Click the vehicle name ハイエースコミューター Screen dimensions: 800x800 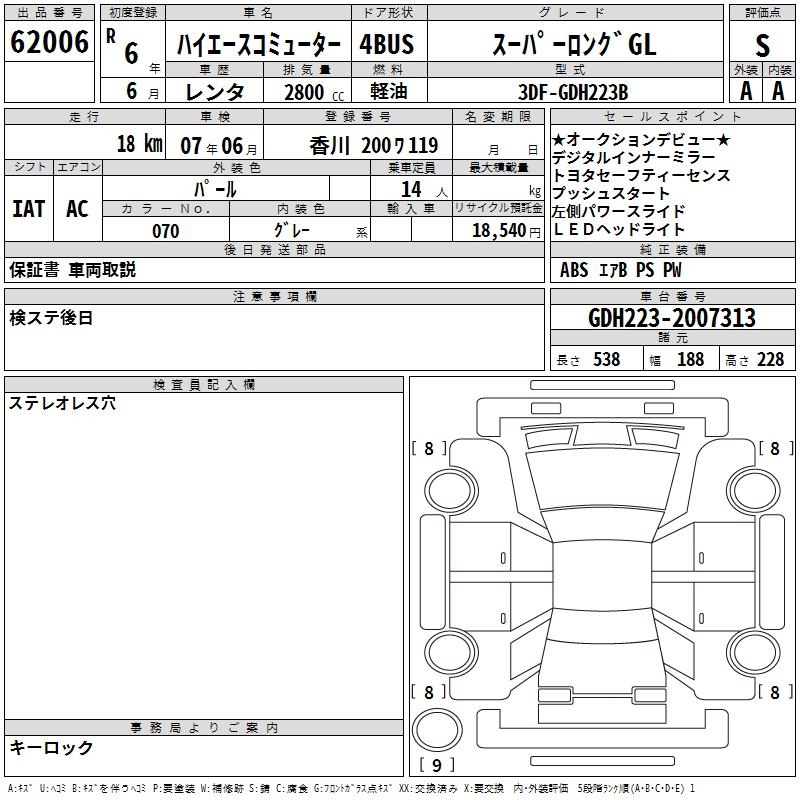click(259, 45)
